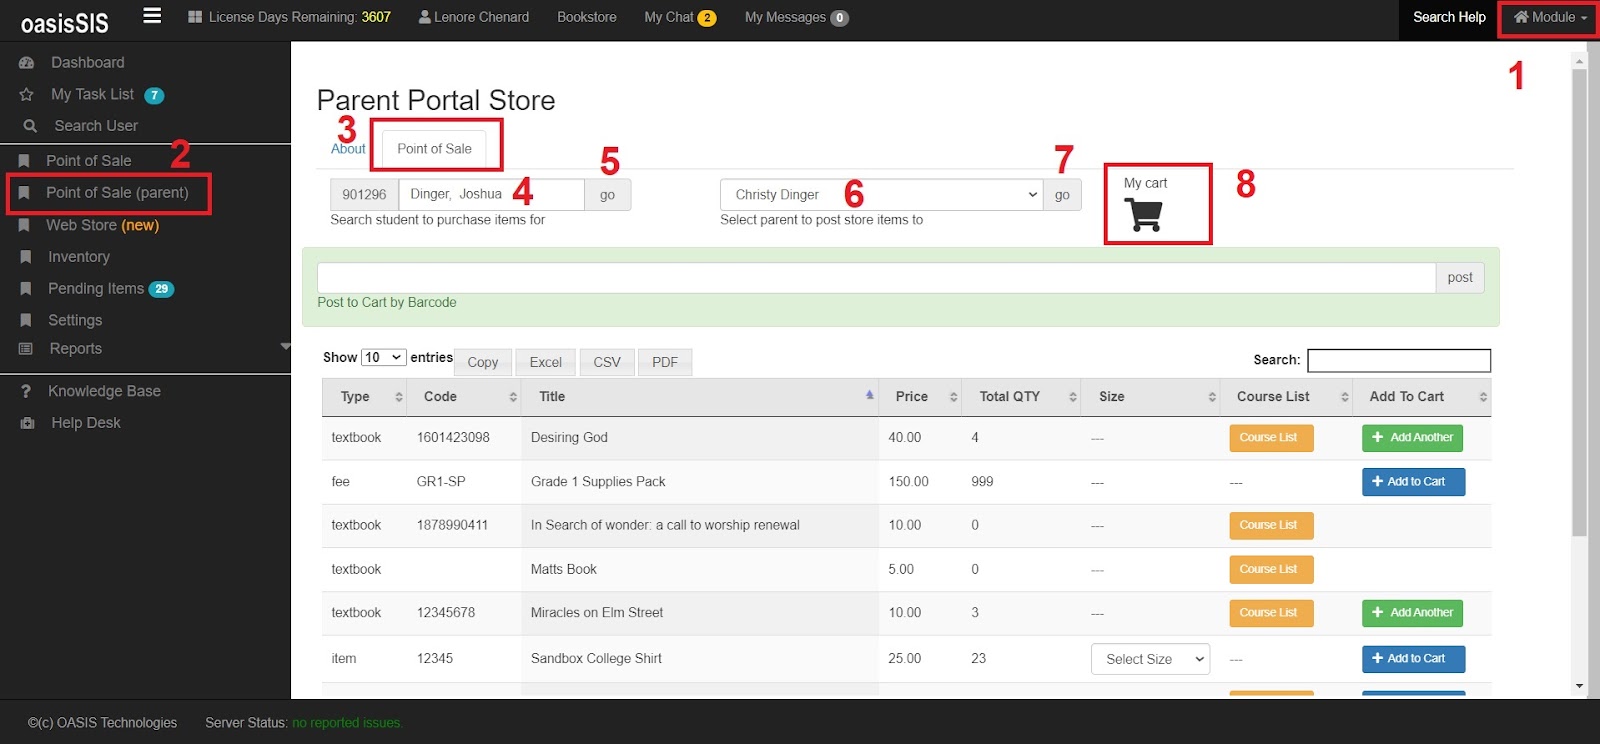Click the user icon beside Lenore Chenard
Screen dimensions: 1600x744
(x=425, y=17)
